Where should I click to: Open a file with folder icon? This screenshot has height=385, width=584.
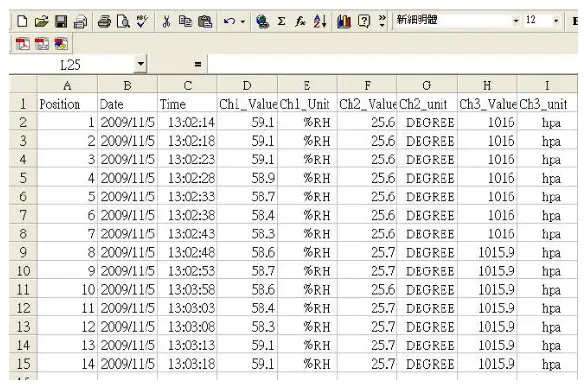point(41,22)
